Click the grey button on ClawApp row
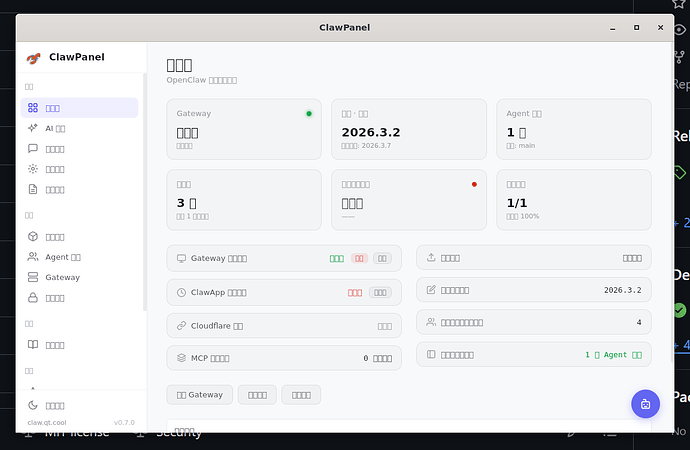 [380, 293]
